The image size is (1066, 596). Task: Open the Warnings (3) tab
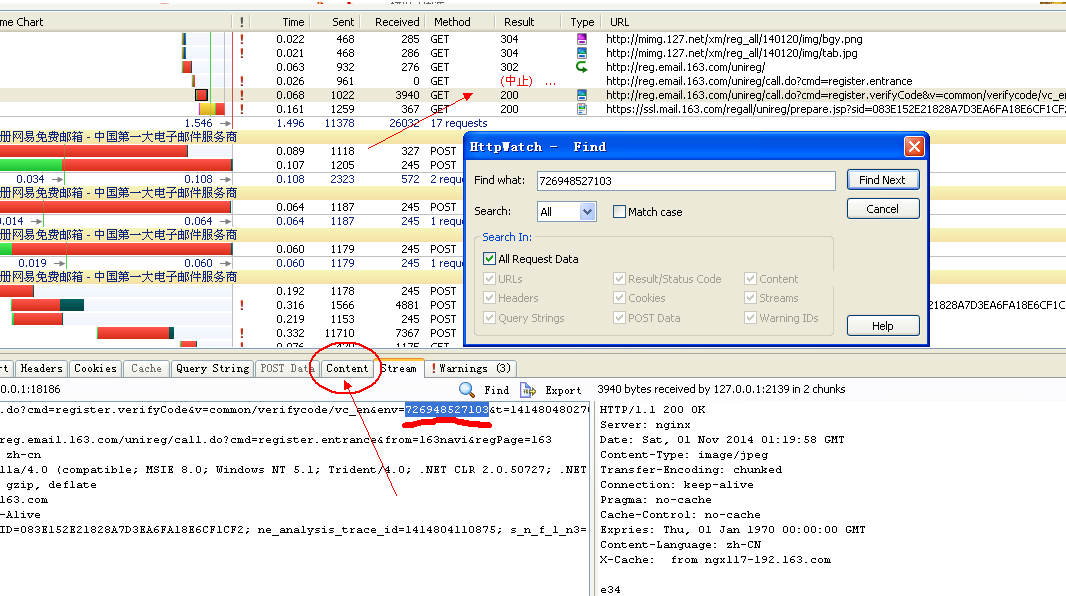471,368
